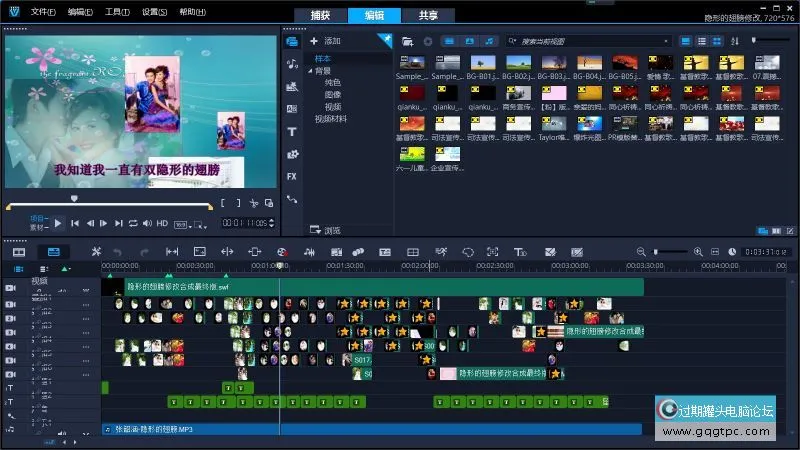
Task: Click the scissors split clip icon
Action: [x=254, y=203]
